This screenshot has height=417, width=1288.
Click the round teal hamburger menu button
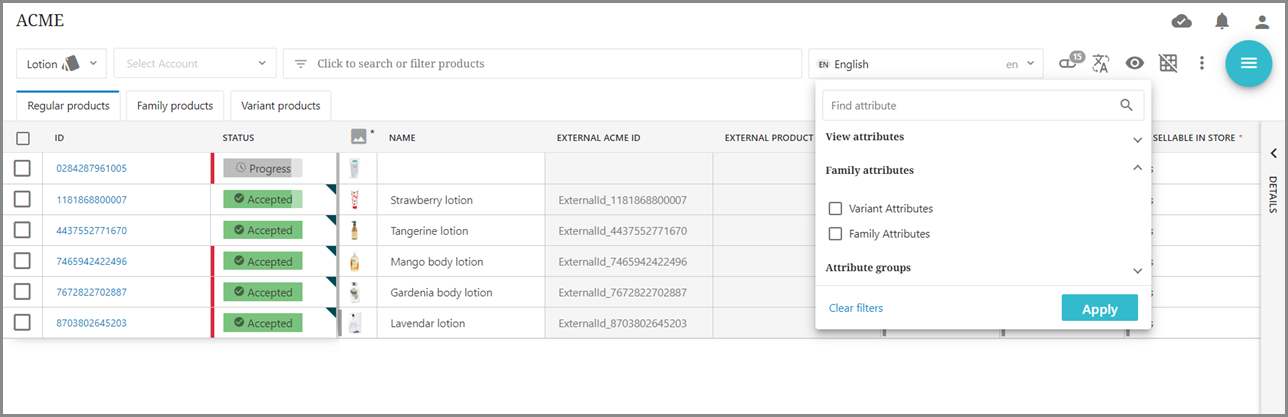click(1248, 63)
